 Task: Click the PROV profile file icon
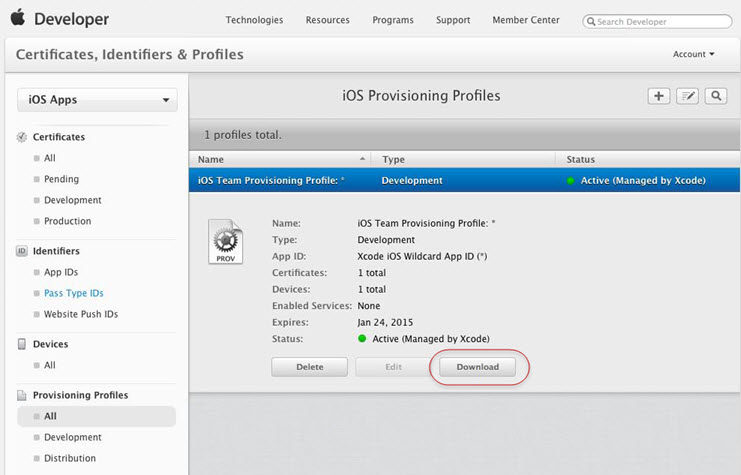pos(223,244)
